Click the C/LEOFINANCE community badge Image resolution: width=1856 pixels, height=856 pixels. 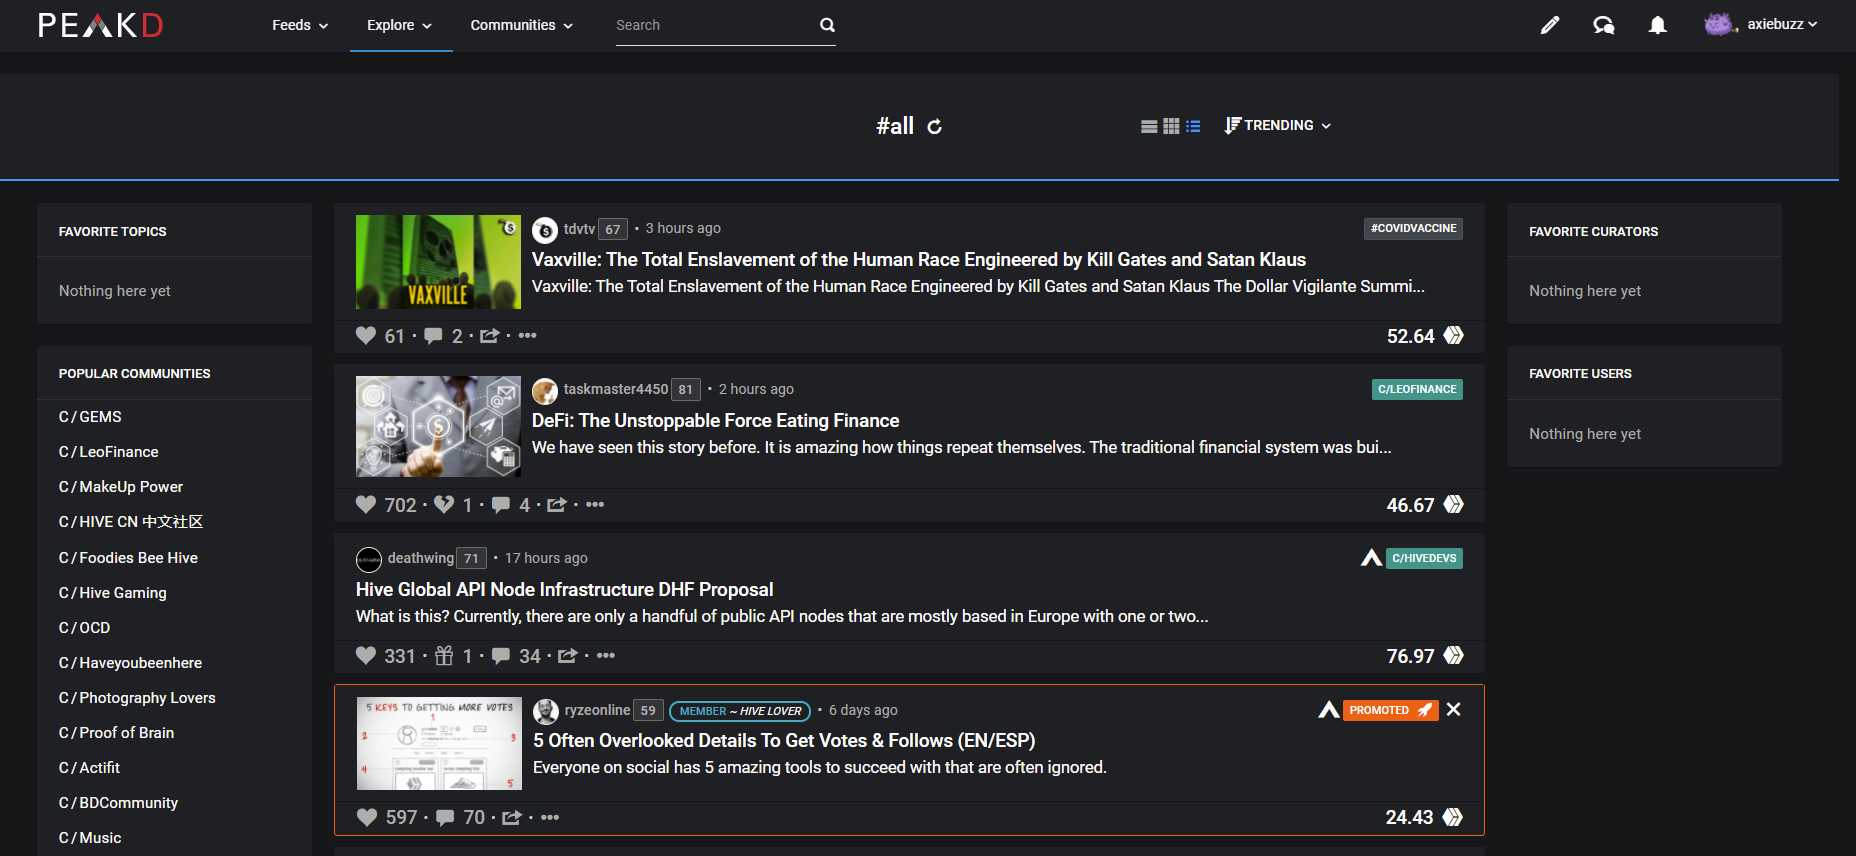coord(1417,389)
